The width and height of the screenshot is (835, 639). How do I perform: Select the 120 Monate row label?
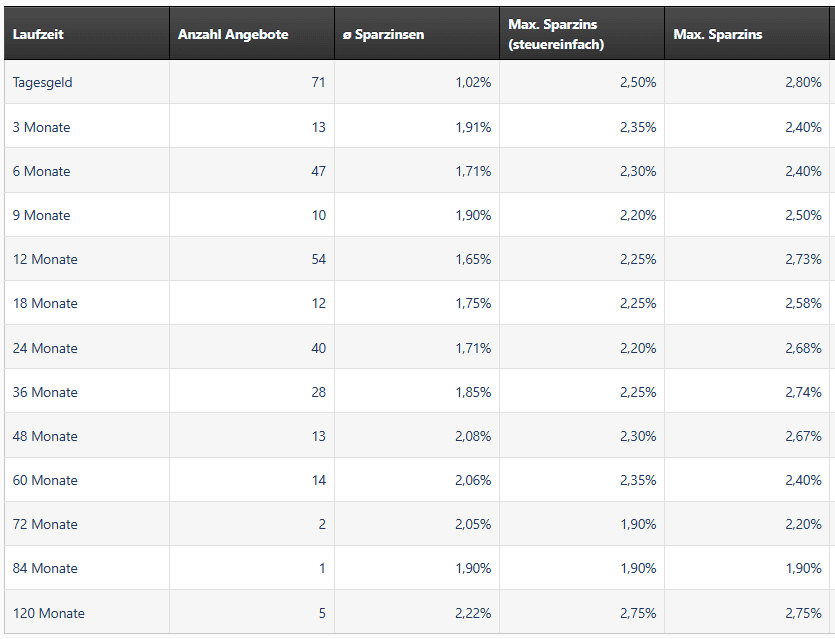(x=49, y=613)
